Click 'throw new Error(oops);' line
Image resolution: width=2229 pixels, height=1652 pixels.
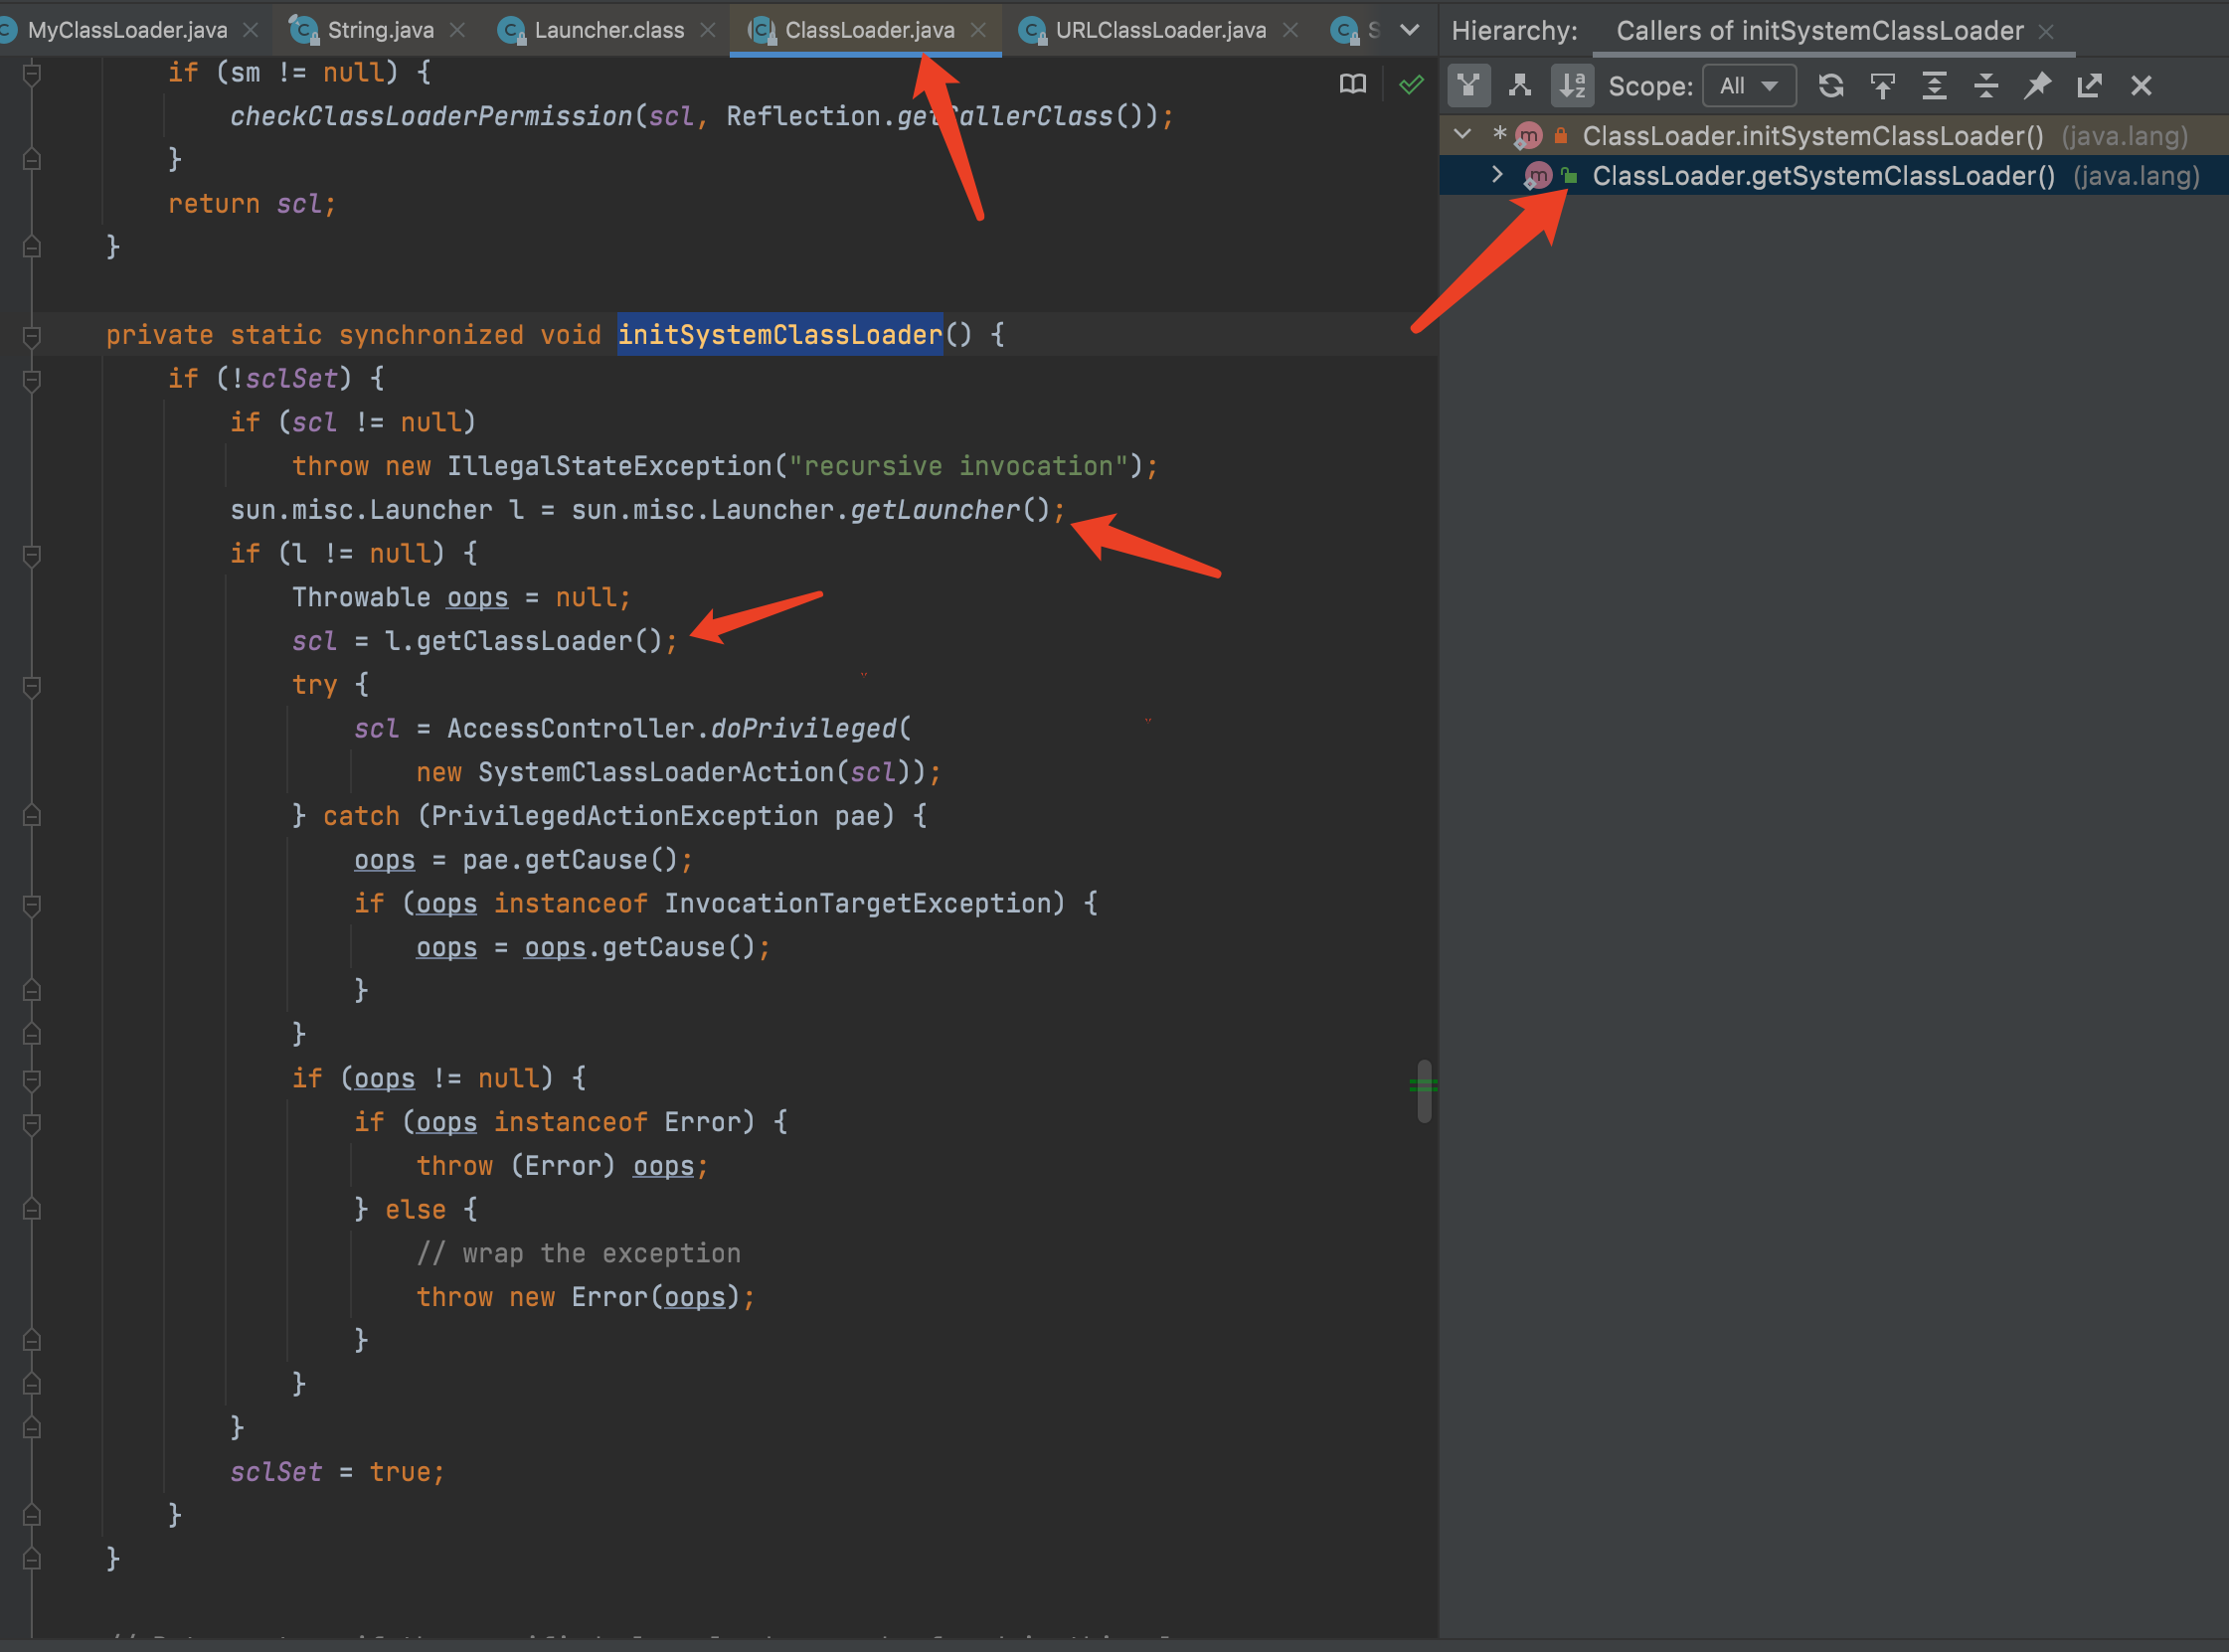click(x=586, y=1297)
